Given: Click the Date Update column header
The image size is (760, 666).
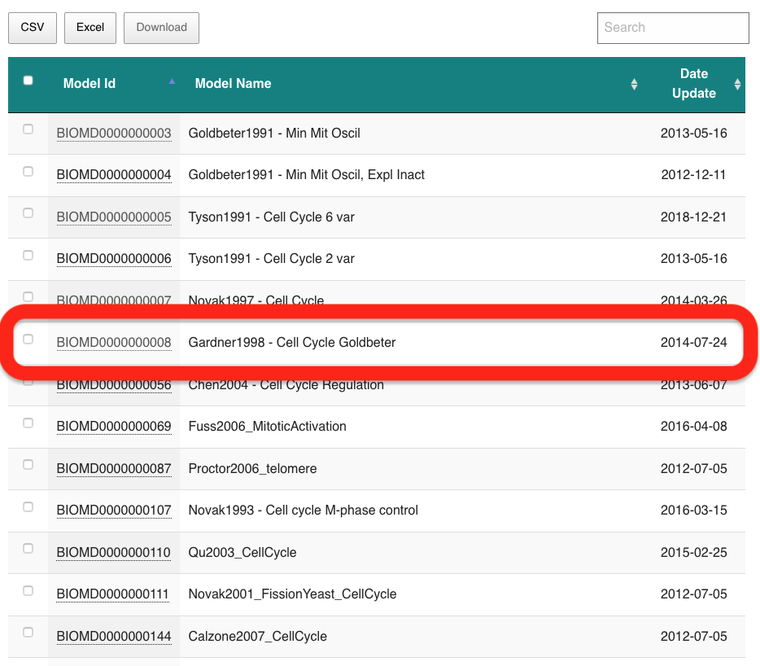Looking at the screenshot, I should [694, 83].
